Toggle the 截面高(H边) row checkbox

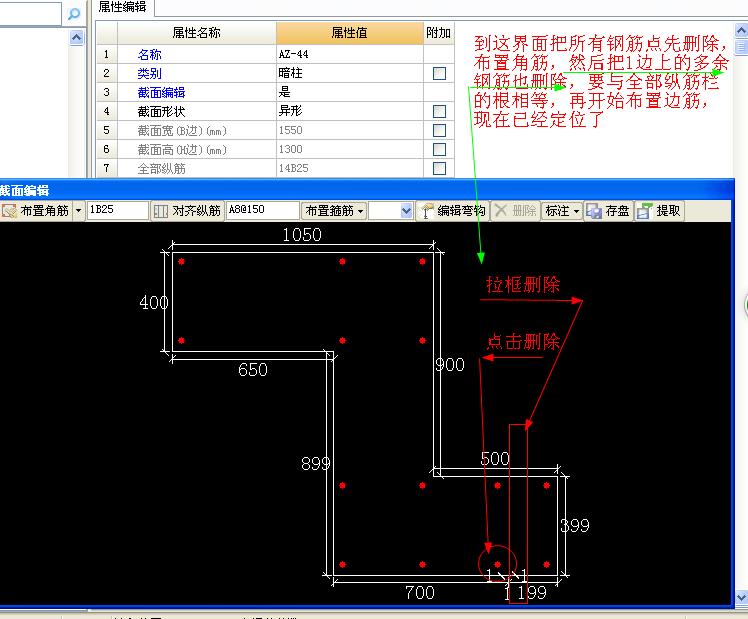tap(439, 149)
